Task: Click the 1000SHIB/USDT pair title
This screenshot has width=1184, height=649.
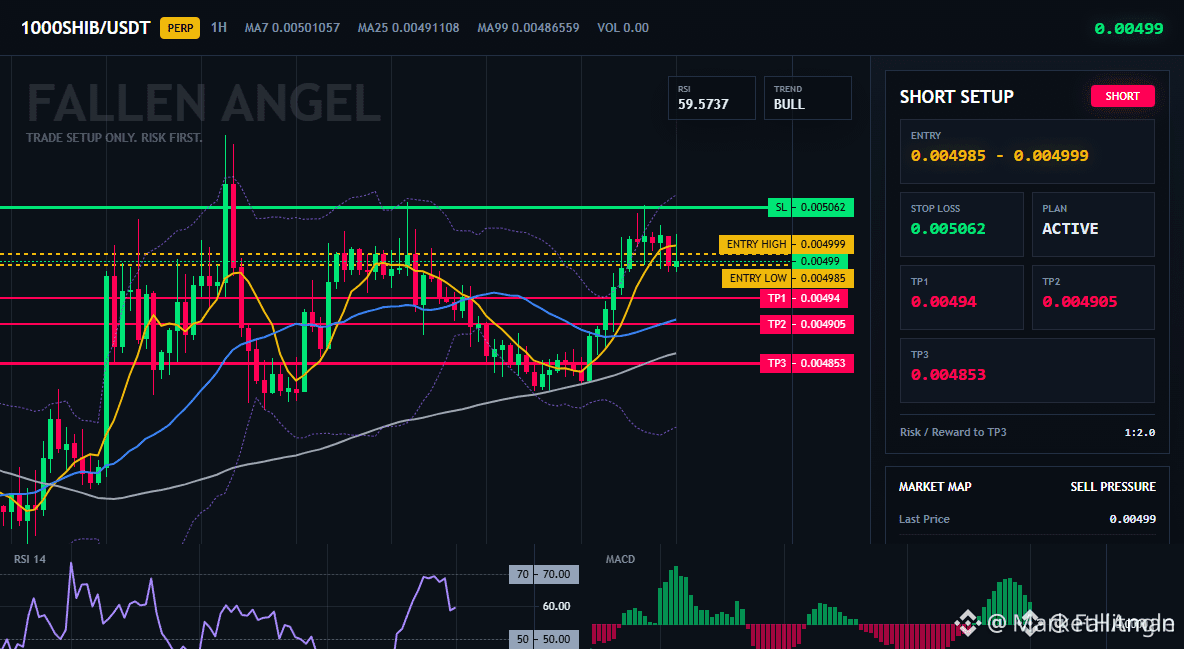Action: coord(86,29)
